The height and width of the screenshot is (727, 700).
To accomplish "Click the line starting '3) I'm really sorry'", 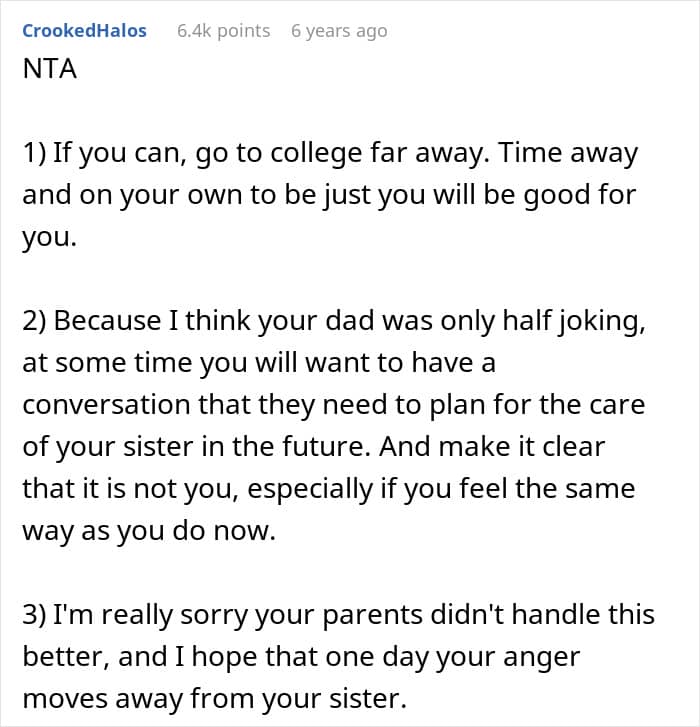I will click(x=338, y=613).
